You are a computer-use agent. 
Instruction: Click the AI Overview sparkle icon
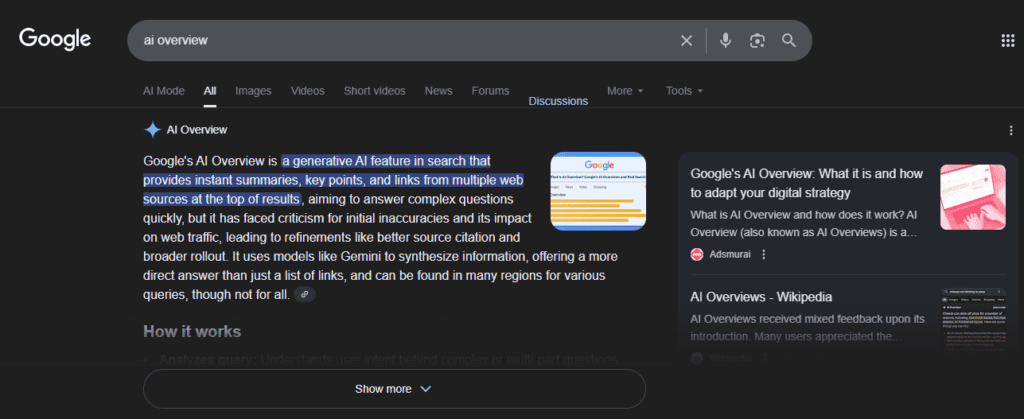click(x=152, y=130)
